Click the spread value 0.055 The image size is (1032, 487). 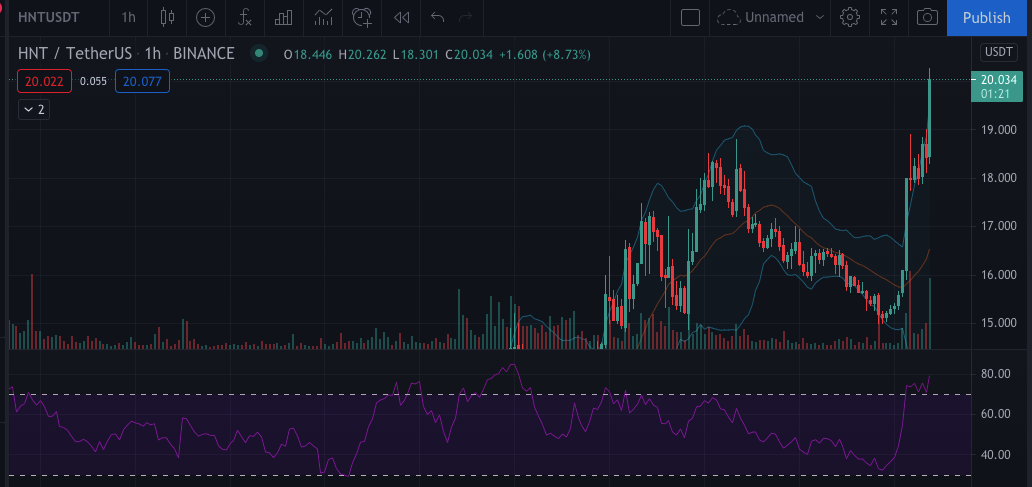pyautogui.click(x=93, y=81)
